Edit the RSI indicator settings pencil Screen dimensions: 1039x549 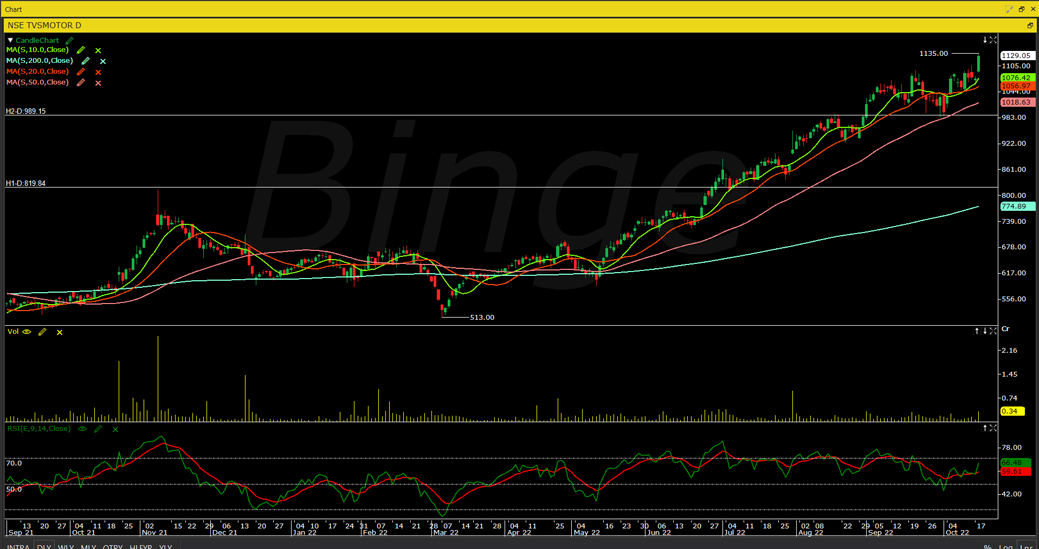[98, 429]
